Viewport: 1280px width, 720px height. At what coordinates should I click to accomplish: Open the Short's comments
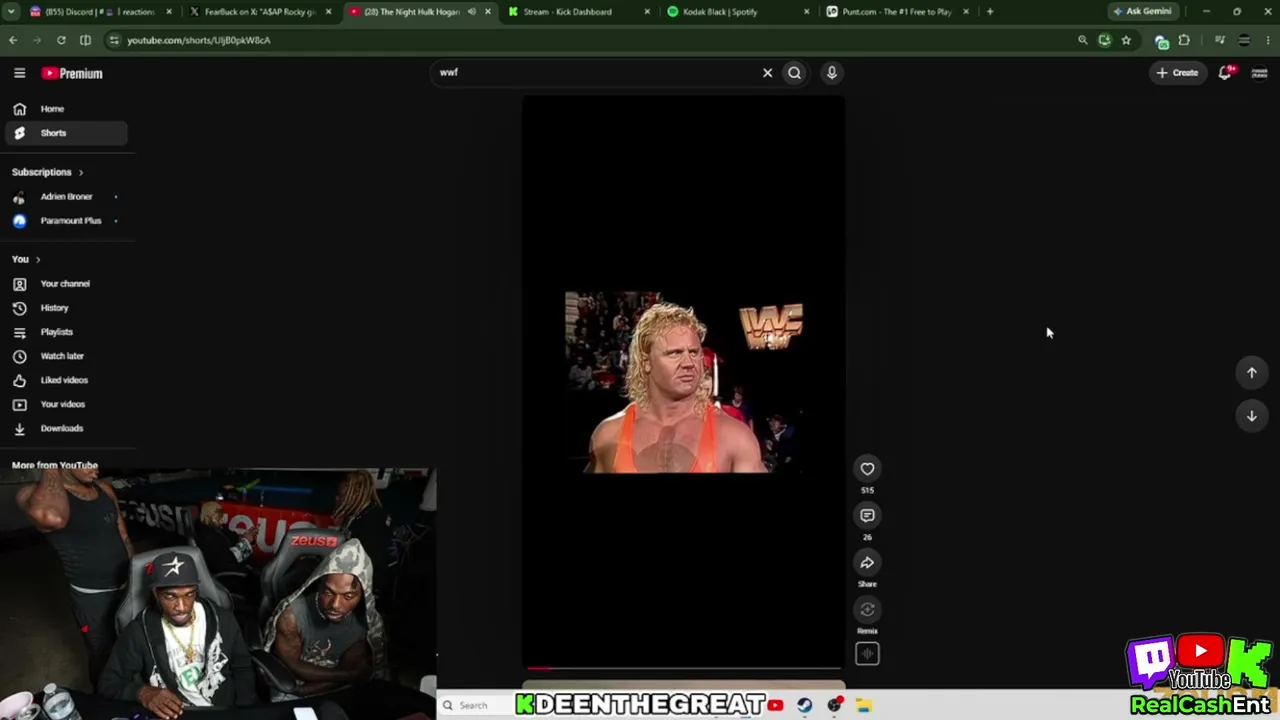867,516
